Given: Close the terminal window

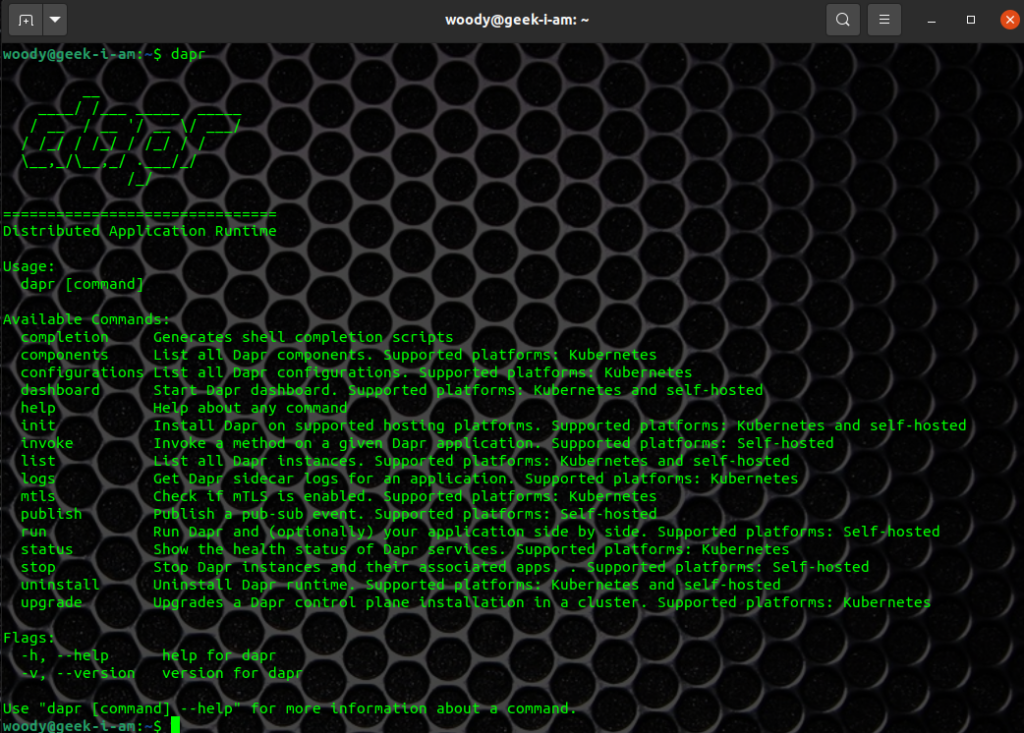Looking at the screenshot, I should pyautogui.click(x=1010, y=20).
